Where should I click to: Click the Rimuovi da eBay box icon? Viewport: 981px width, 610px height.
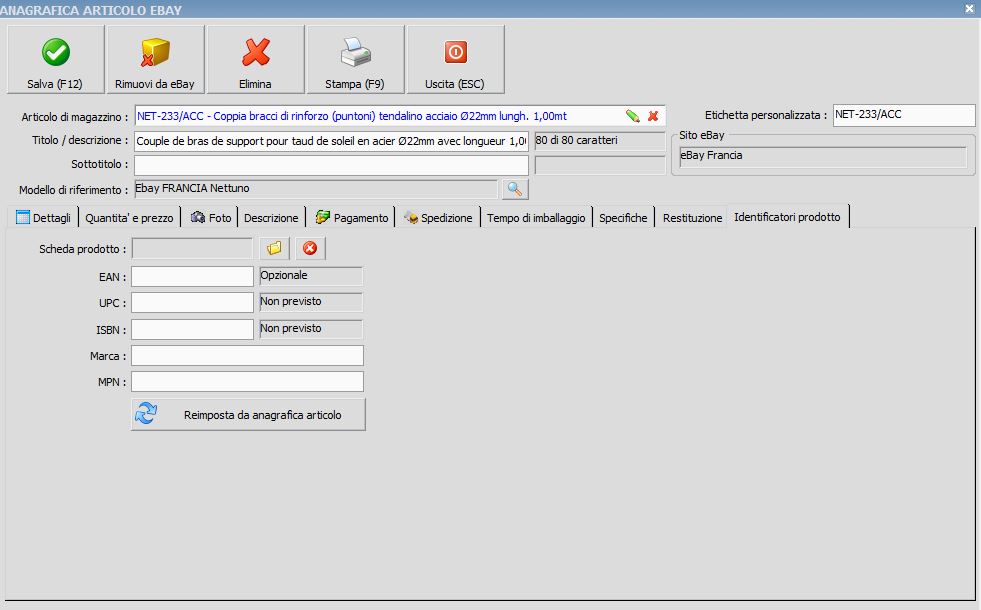click(155, 52)
